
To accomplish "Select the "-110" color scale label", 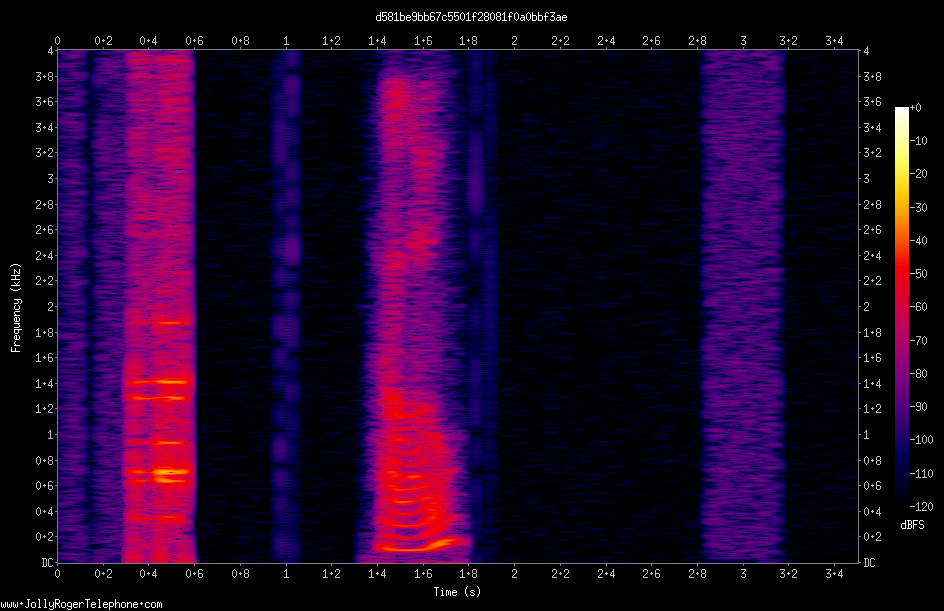I will click(922, 474).
